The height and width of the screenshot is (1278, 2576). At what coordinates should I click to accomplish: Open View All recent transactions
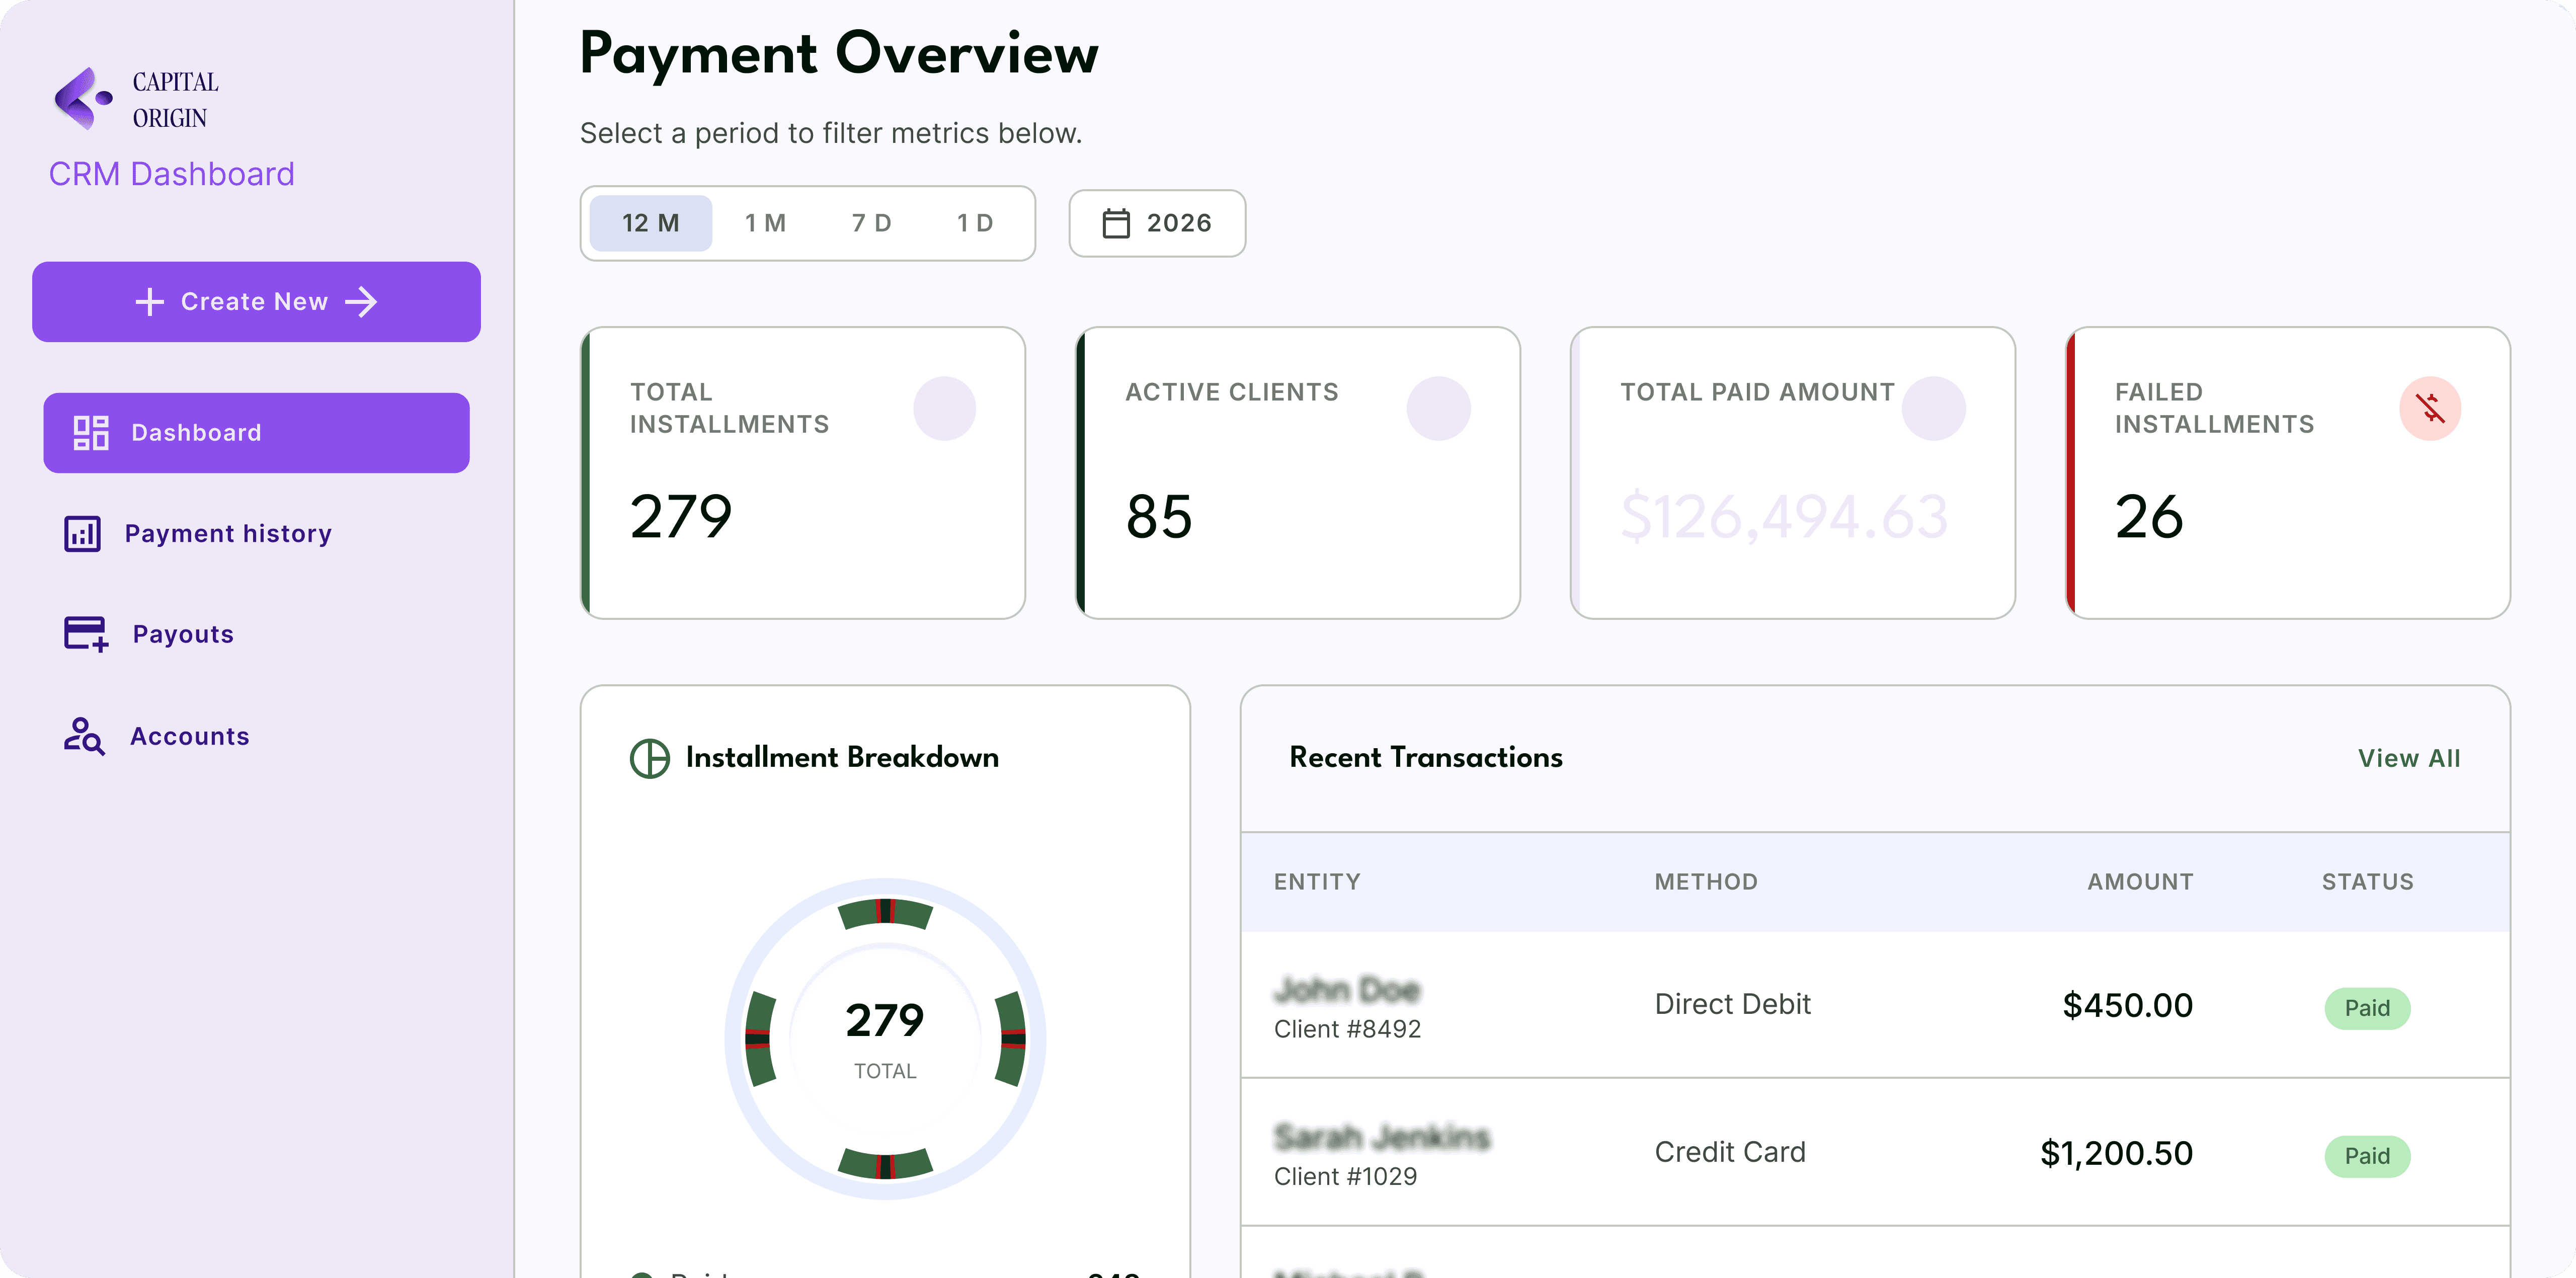[x=2409, y=758]
